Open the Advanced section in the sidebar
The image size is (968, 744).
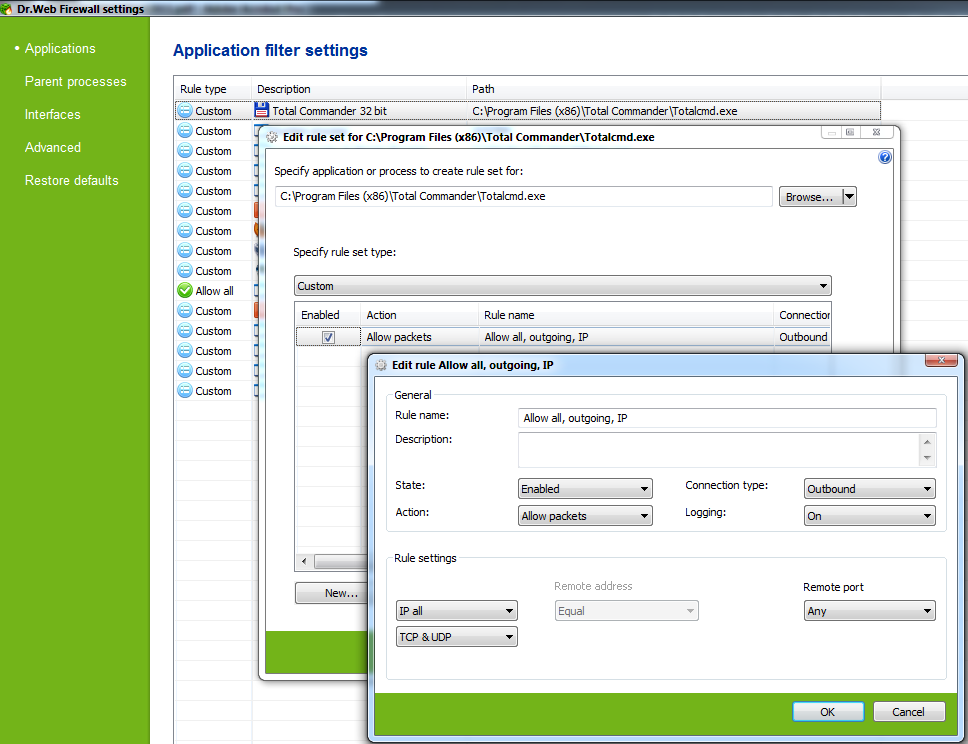[x=52, y=148]
